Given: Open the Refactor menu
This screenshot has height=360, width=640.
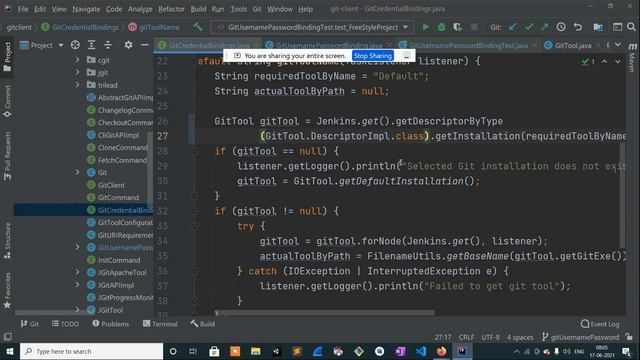Looking at the screenshot, I should [171, 9].
